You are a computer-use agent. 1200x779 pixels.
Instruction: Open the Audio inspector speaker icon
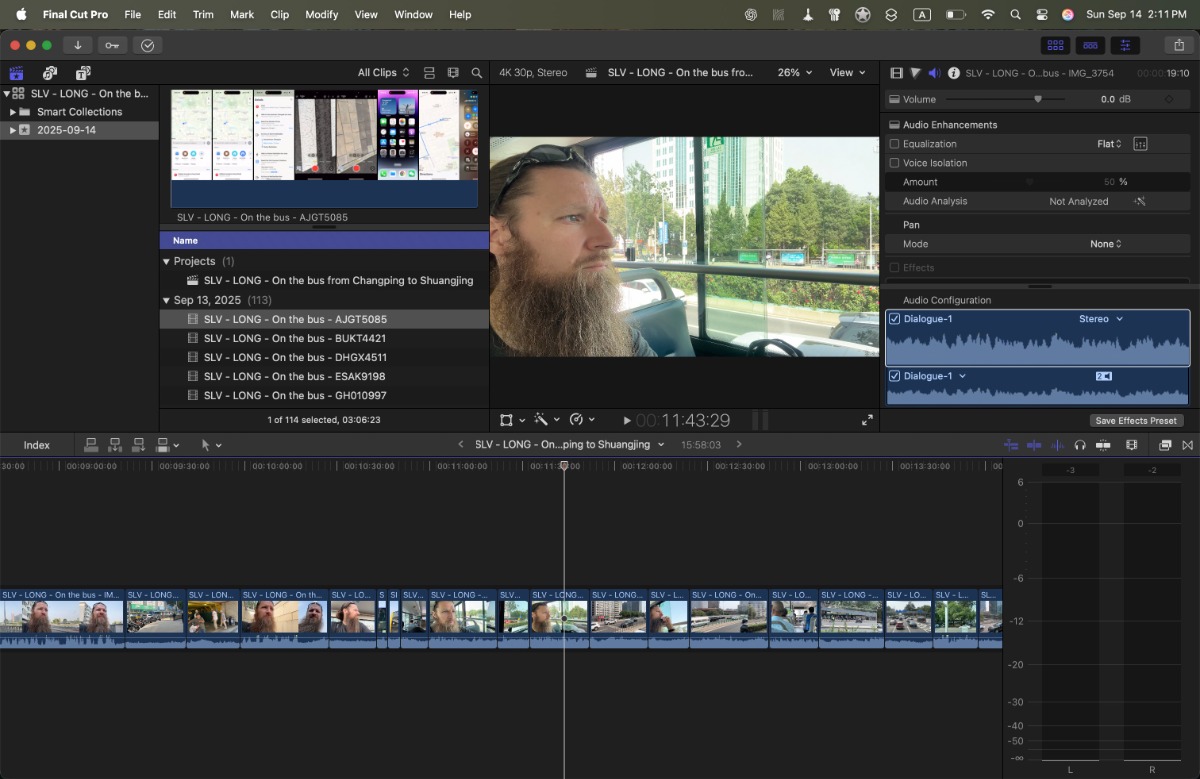pos(934,73)
